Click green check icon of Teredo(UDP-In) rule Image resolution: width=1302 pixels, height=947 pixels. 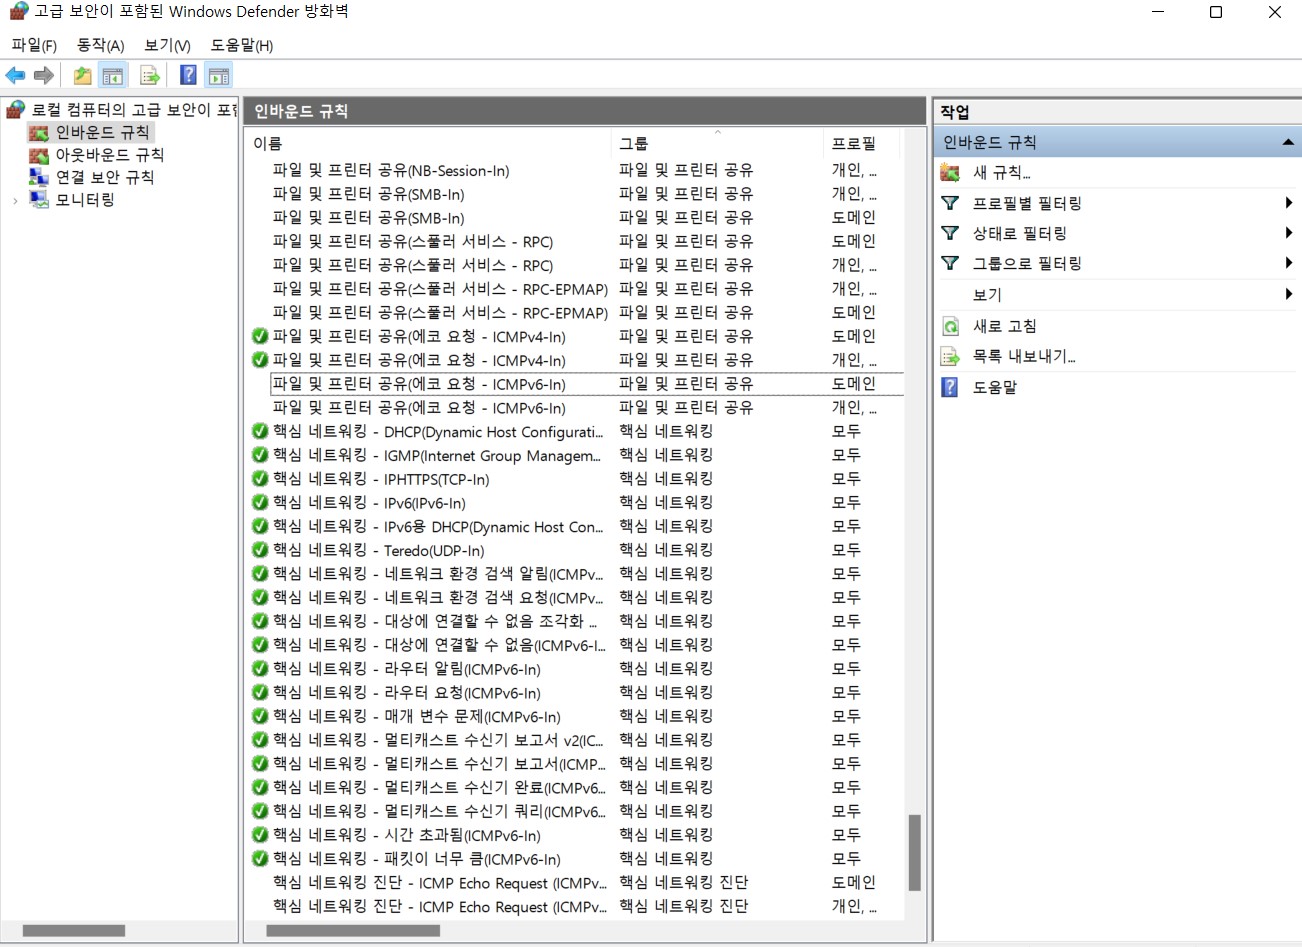260,550
